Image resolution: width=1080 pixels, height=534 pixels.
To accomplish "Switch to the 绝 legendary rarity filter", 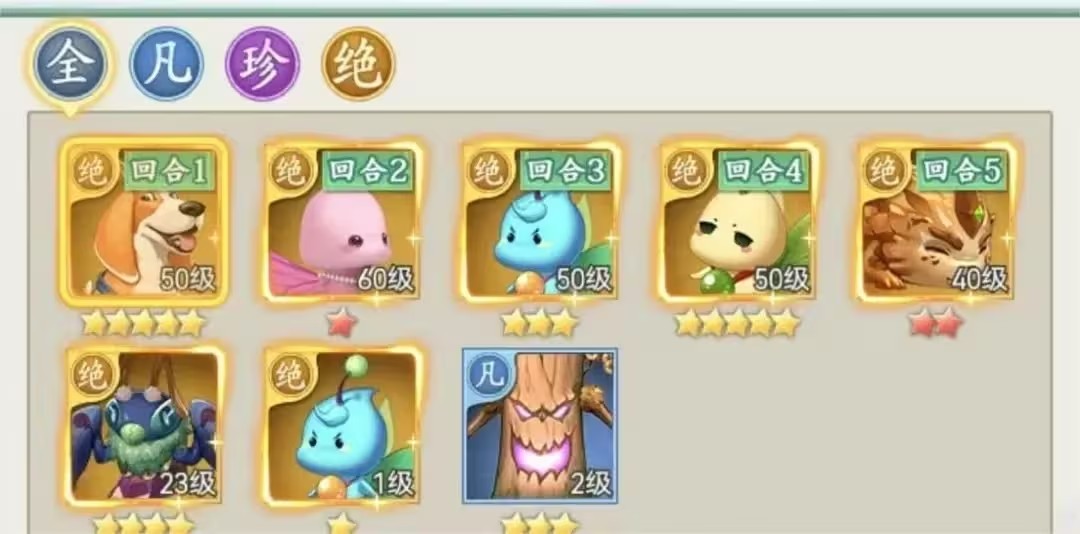I will (358, 64).
